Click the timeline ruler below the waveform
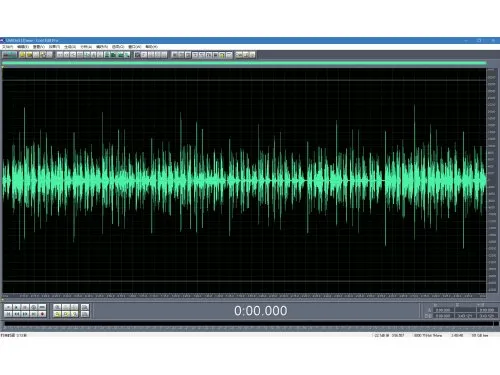Viewport: 500px width, 375px height. tap(244, 296)
